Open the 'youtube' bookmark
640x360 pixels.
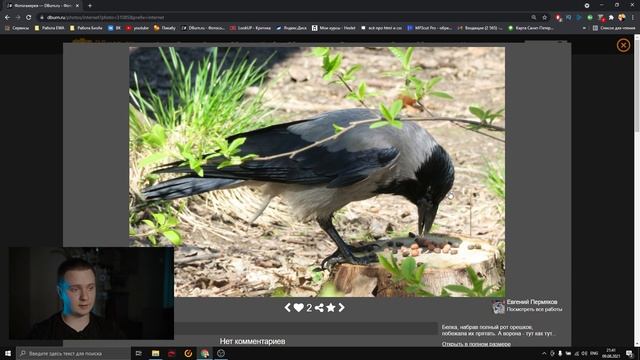pyautogui.click(x=138, y=28)
